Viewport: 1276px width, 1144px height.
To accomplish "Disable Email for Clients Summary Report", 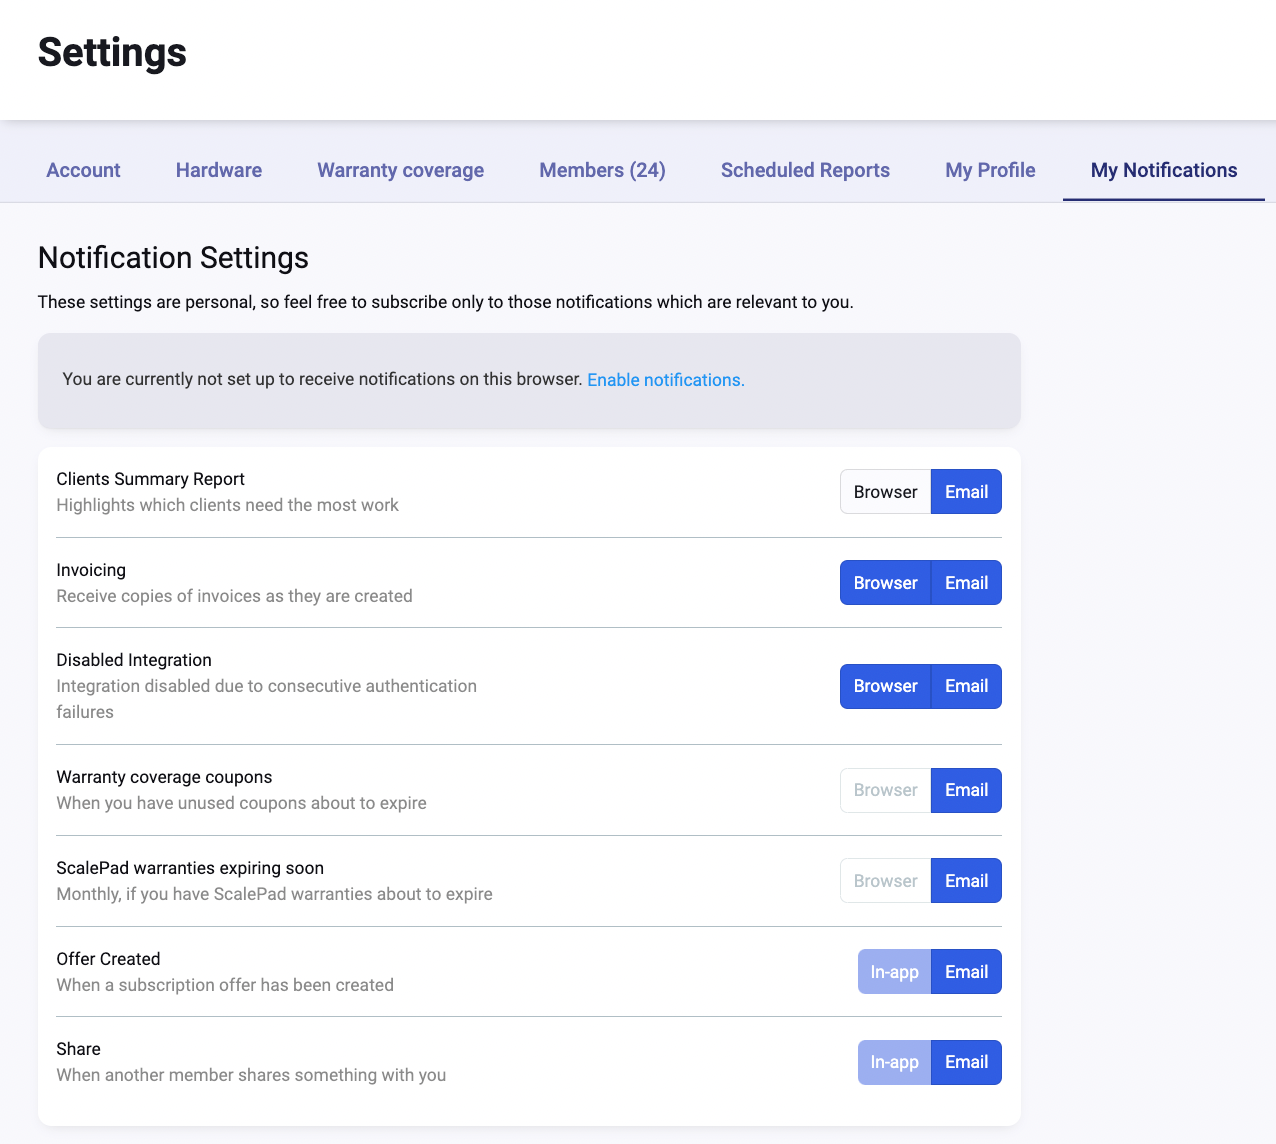I will 966,492.
